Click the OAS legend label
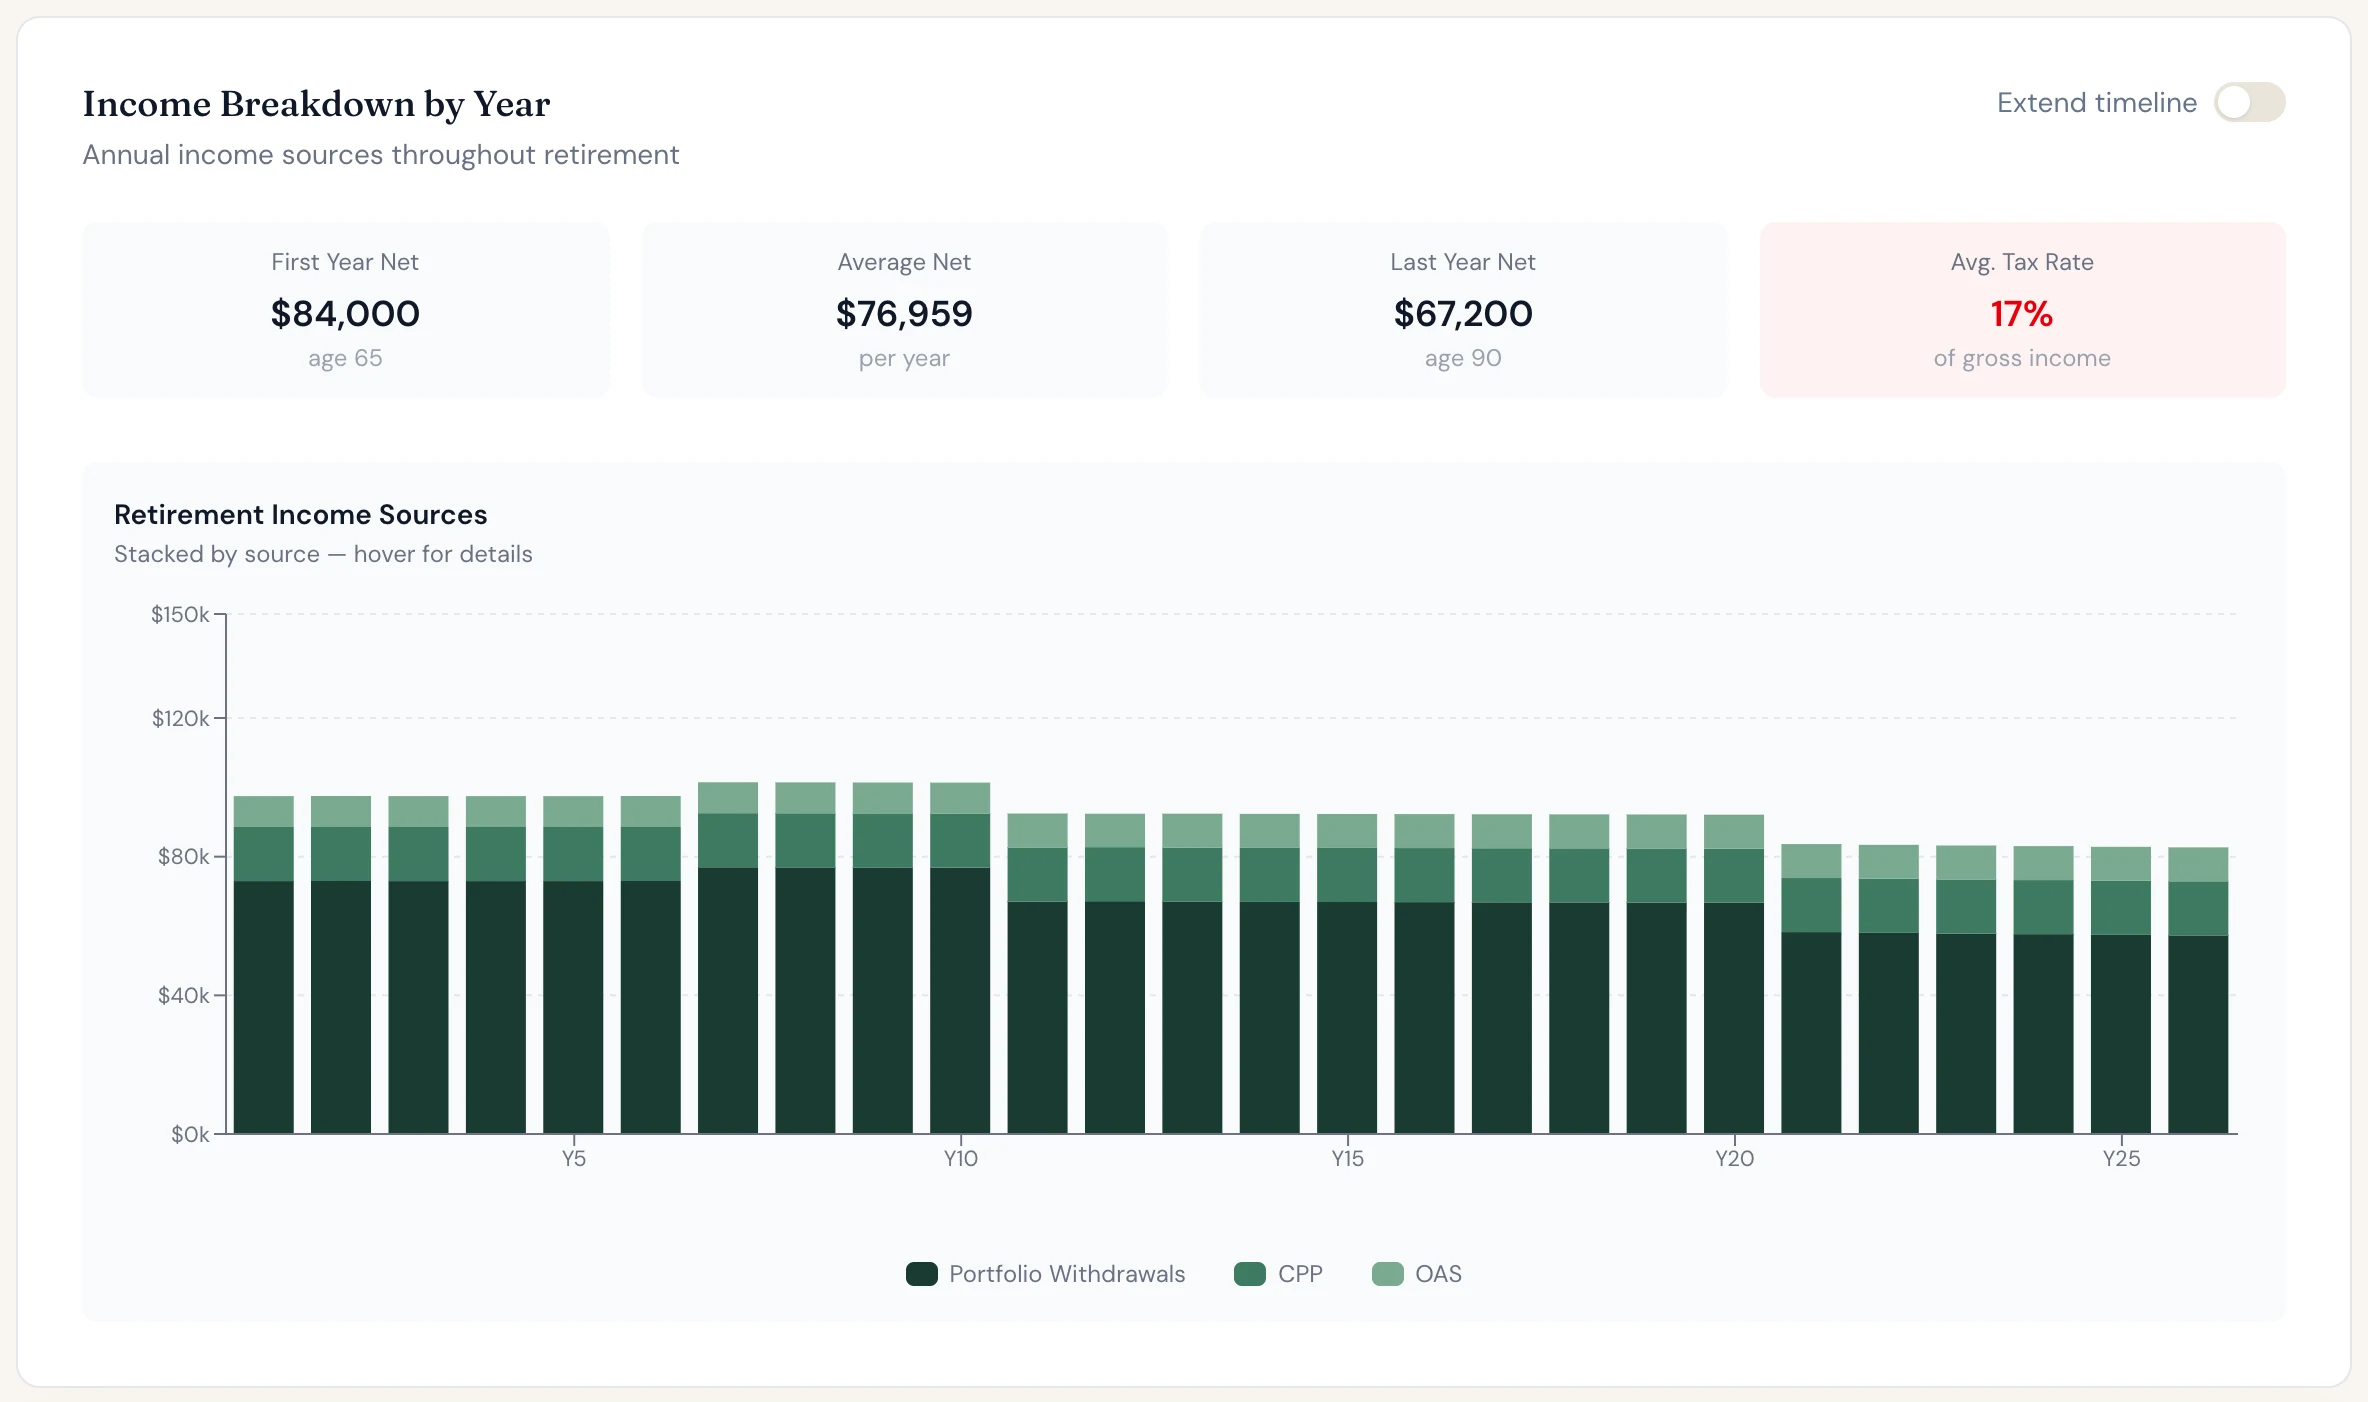This screenshot has height=1402, width=2368. (1438, 1273)
